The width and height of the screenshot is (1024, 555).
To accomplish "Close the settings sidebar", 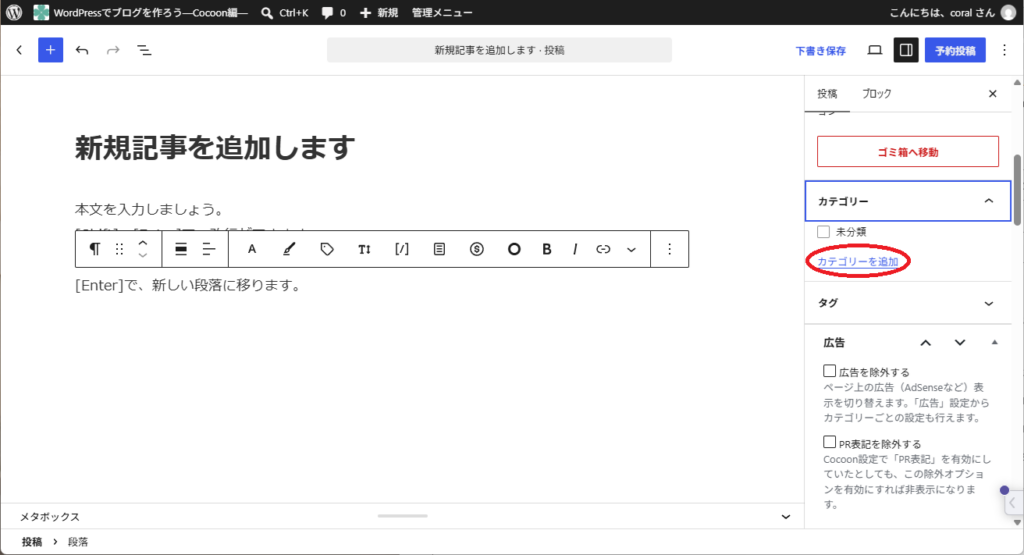I will pos(993,94).
